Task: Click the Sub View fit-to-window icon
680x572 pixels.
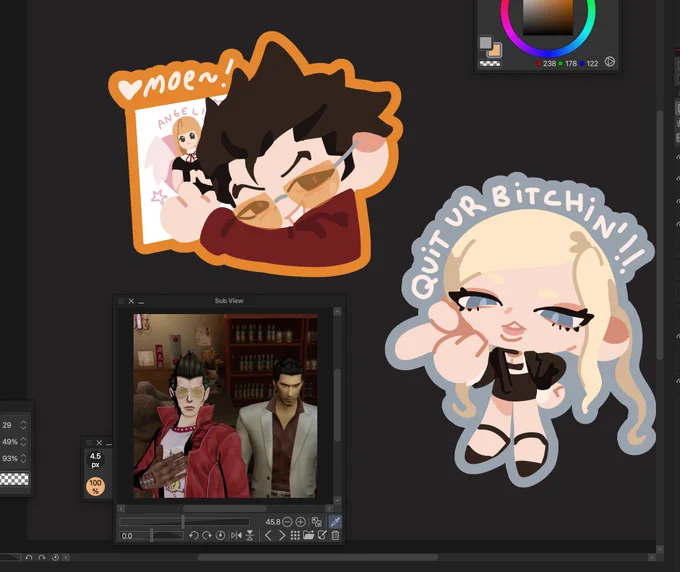Action: (317, 522)
